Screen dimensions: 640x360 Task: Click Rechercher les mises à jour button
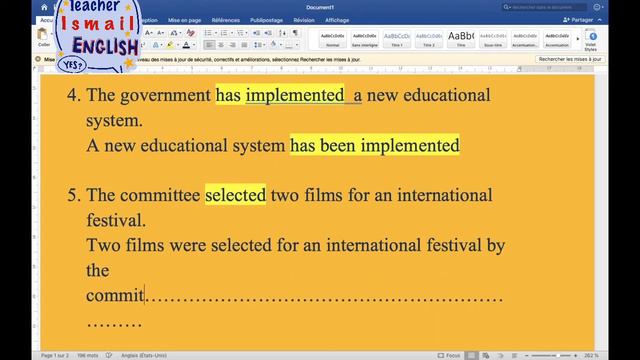(x=570, y=59)
